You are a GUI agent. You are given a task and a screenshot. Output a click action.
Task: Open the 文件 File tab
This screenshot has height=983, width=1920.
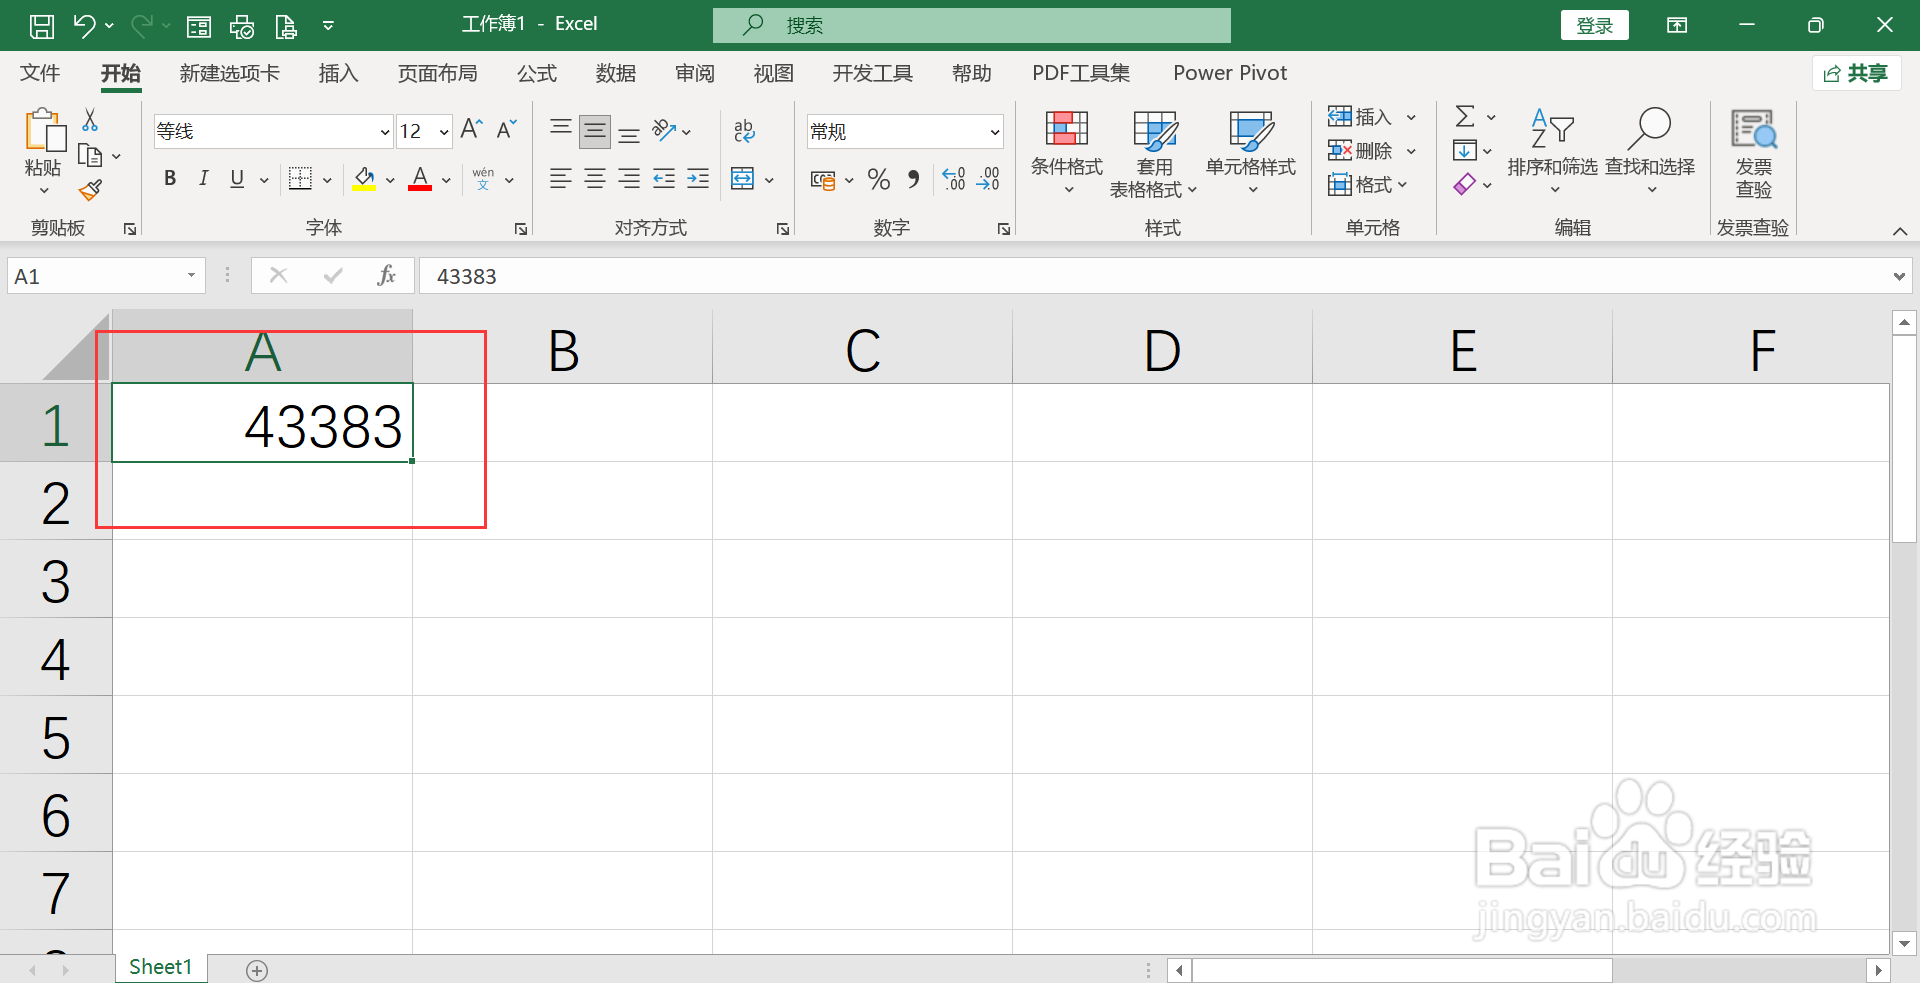pyautogui.click(x=40, y=73)
